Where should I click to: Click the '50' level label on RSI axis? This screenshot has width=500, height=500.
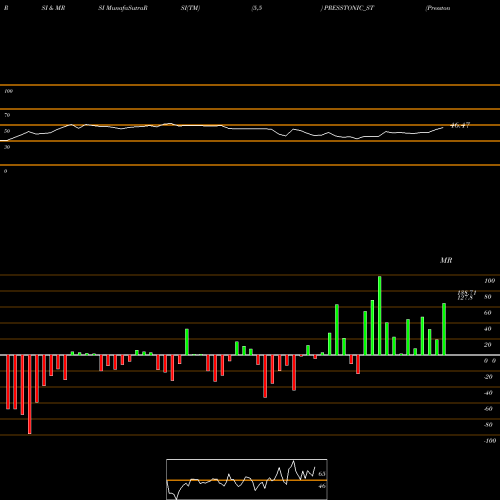[7, 131]
